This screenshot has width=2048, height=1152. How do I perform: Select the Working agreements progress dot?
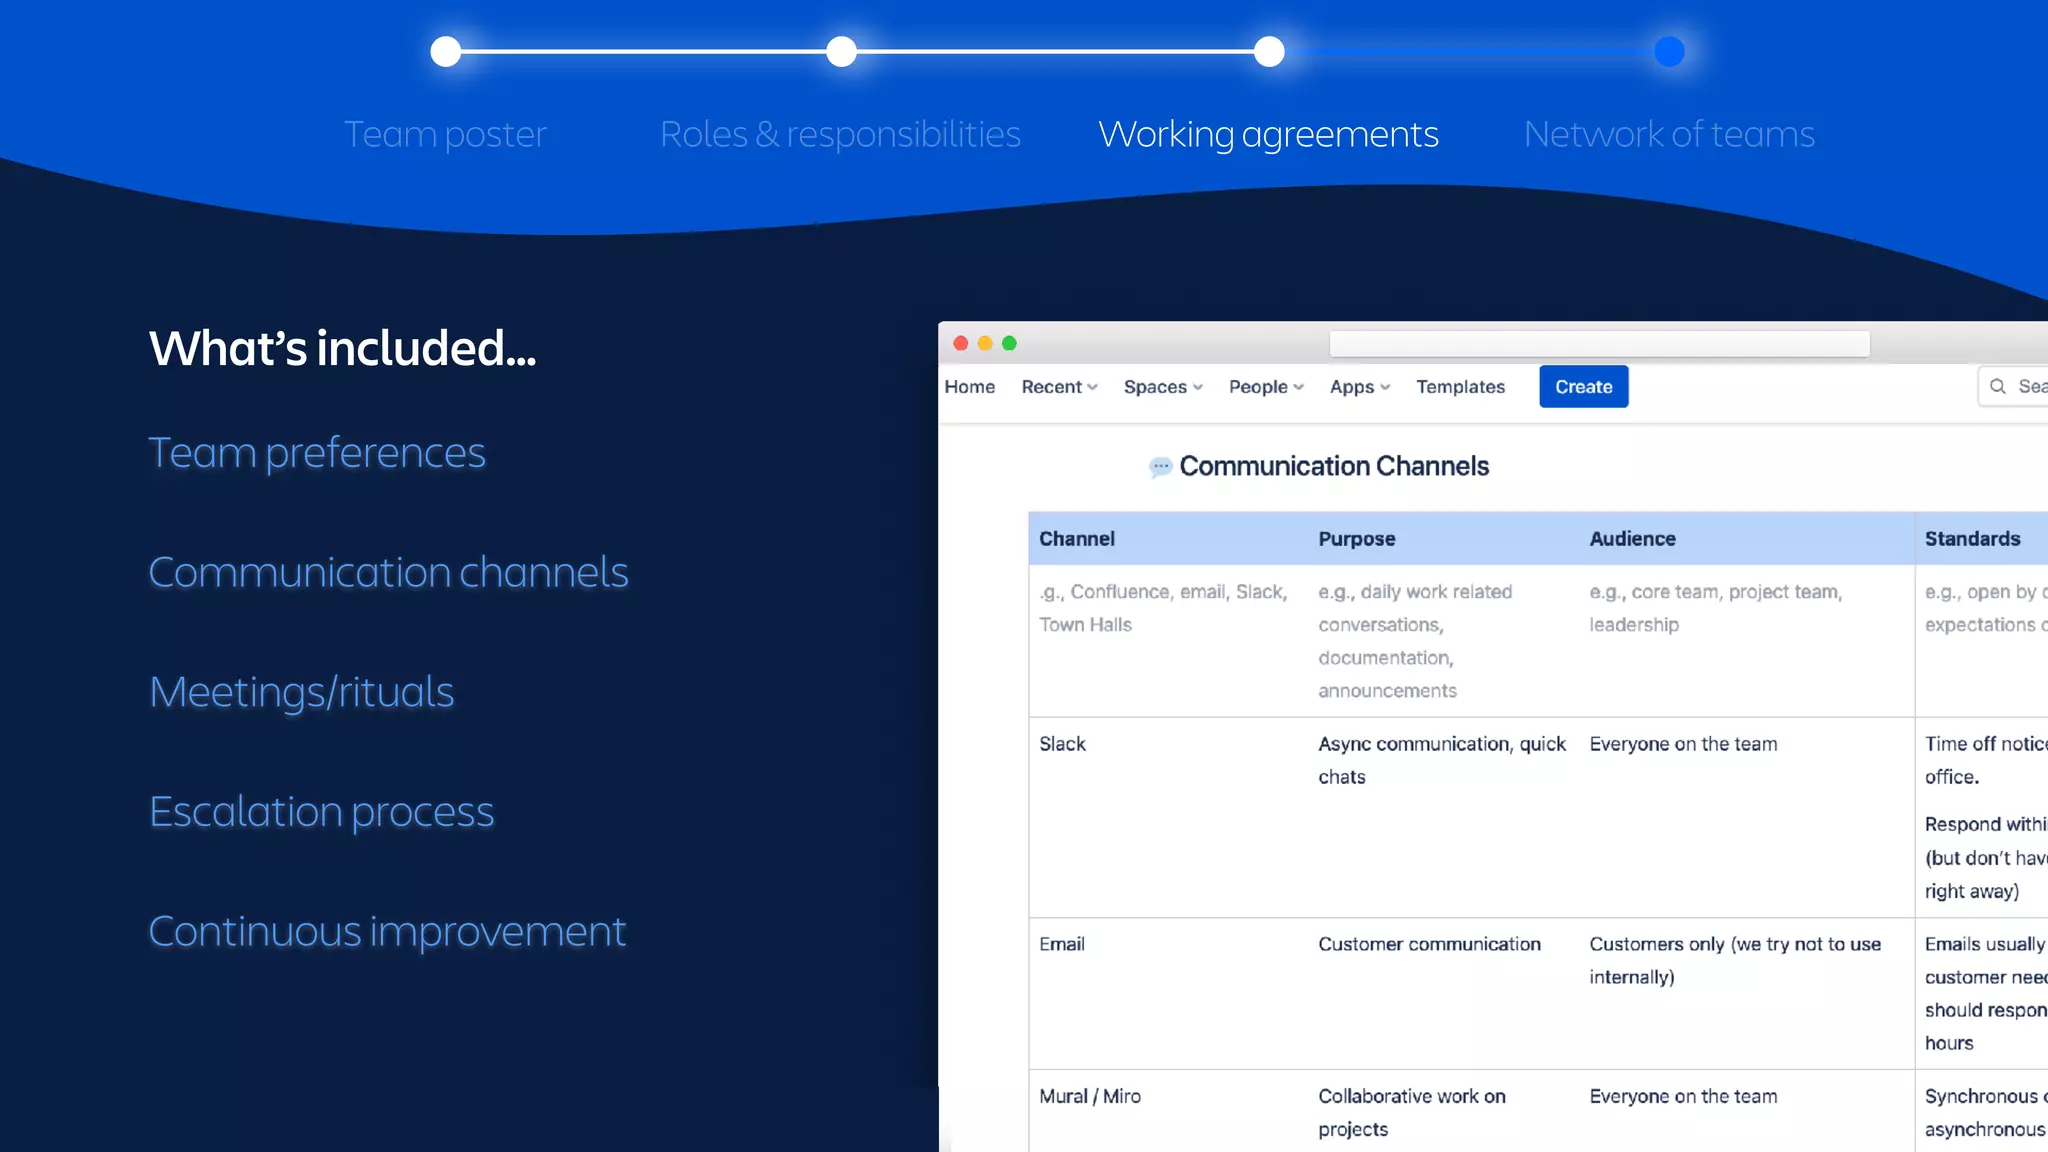(x=1269, y=52)
